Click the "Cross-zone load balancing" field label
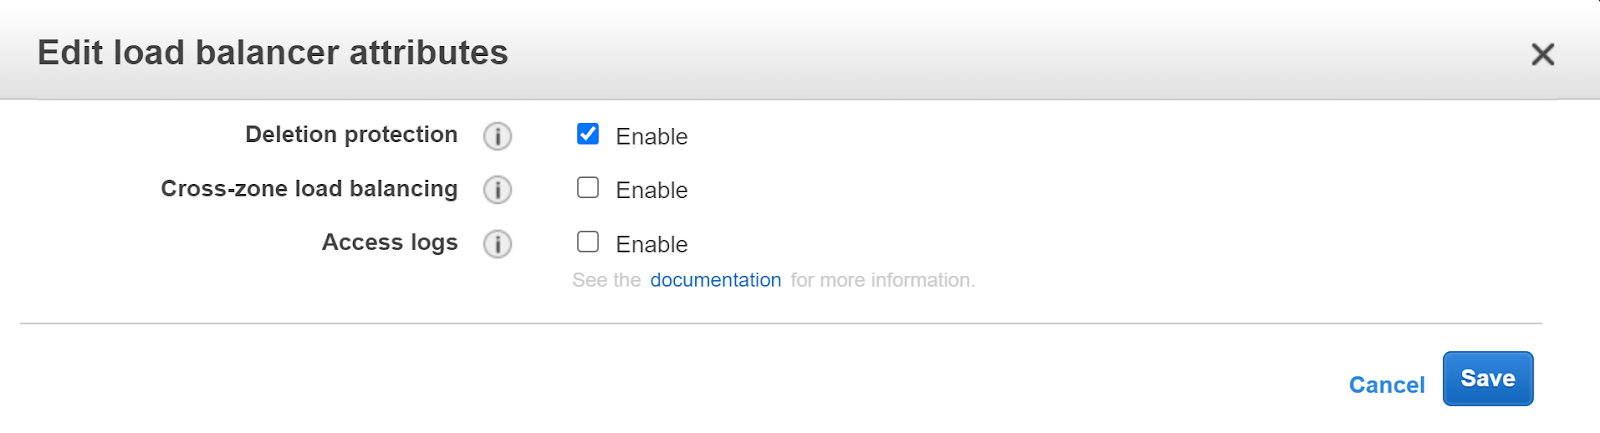 pyautogui.click(x=309, y=189)
